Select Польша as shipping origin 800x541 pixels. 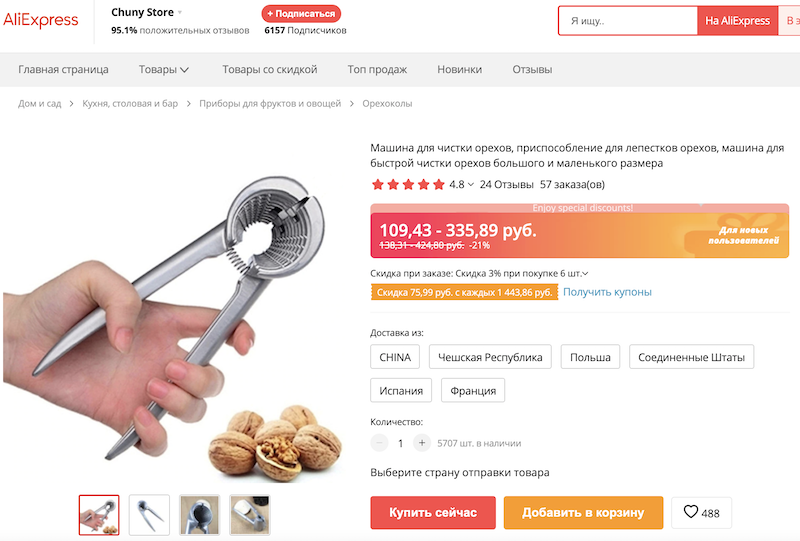point(590,357)
